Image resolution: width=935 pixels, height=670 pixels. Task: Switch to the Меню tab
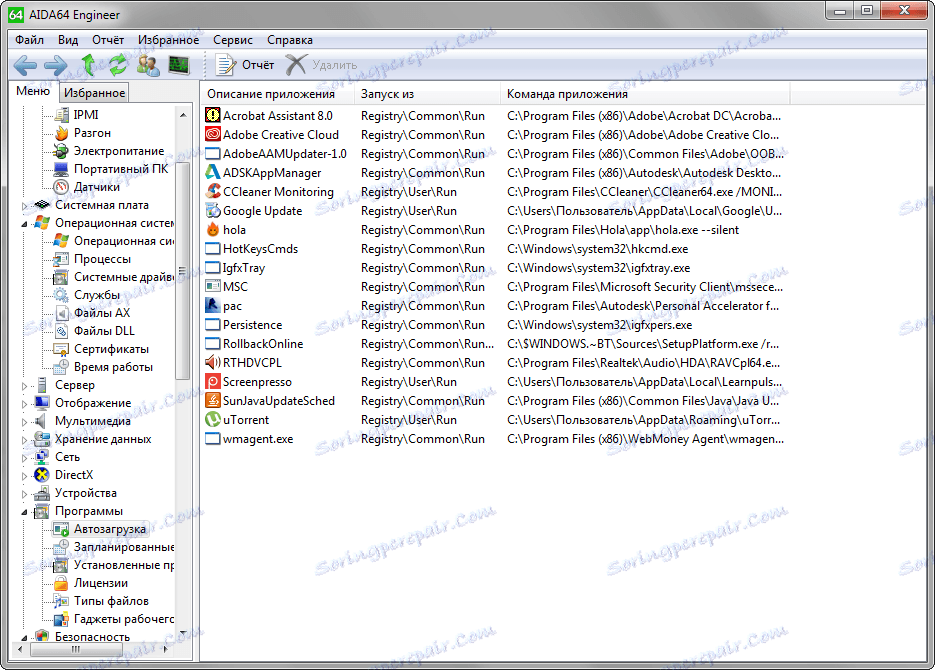[33, 91]
